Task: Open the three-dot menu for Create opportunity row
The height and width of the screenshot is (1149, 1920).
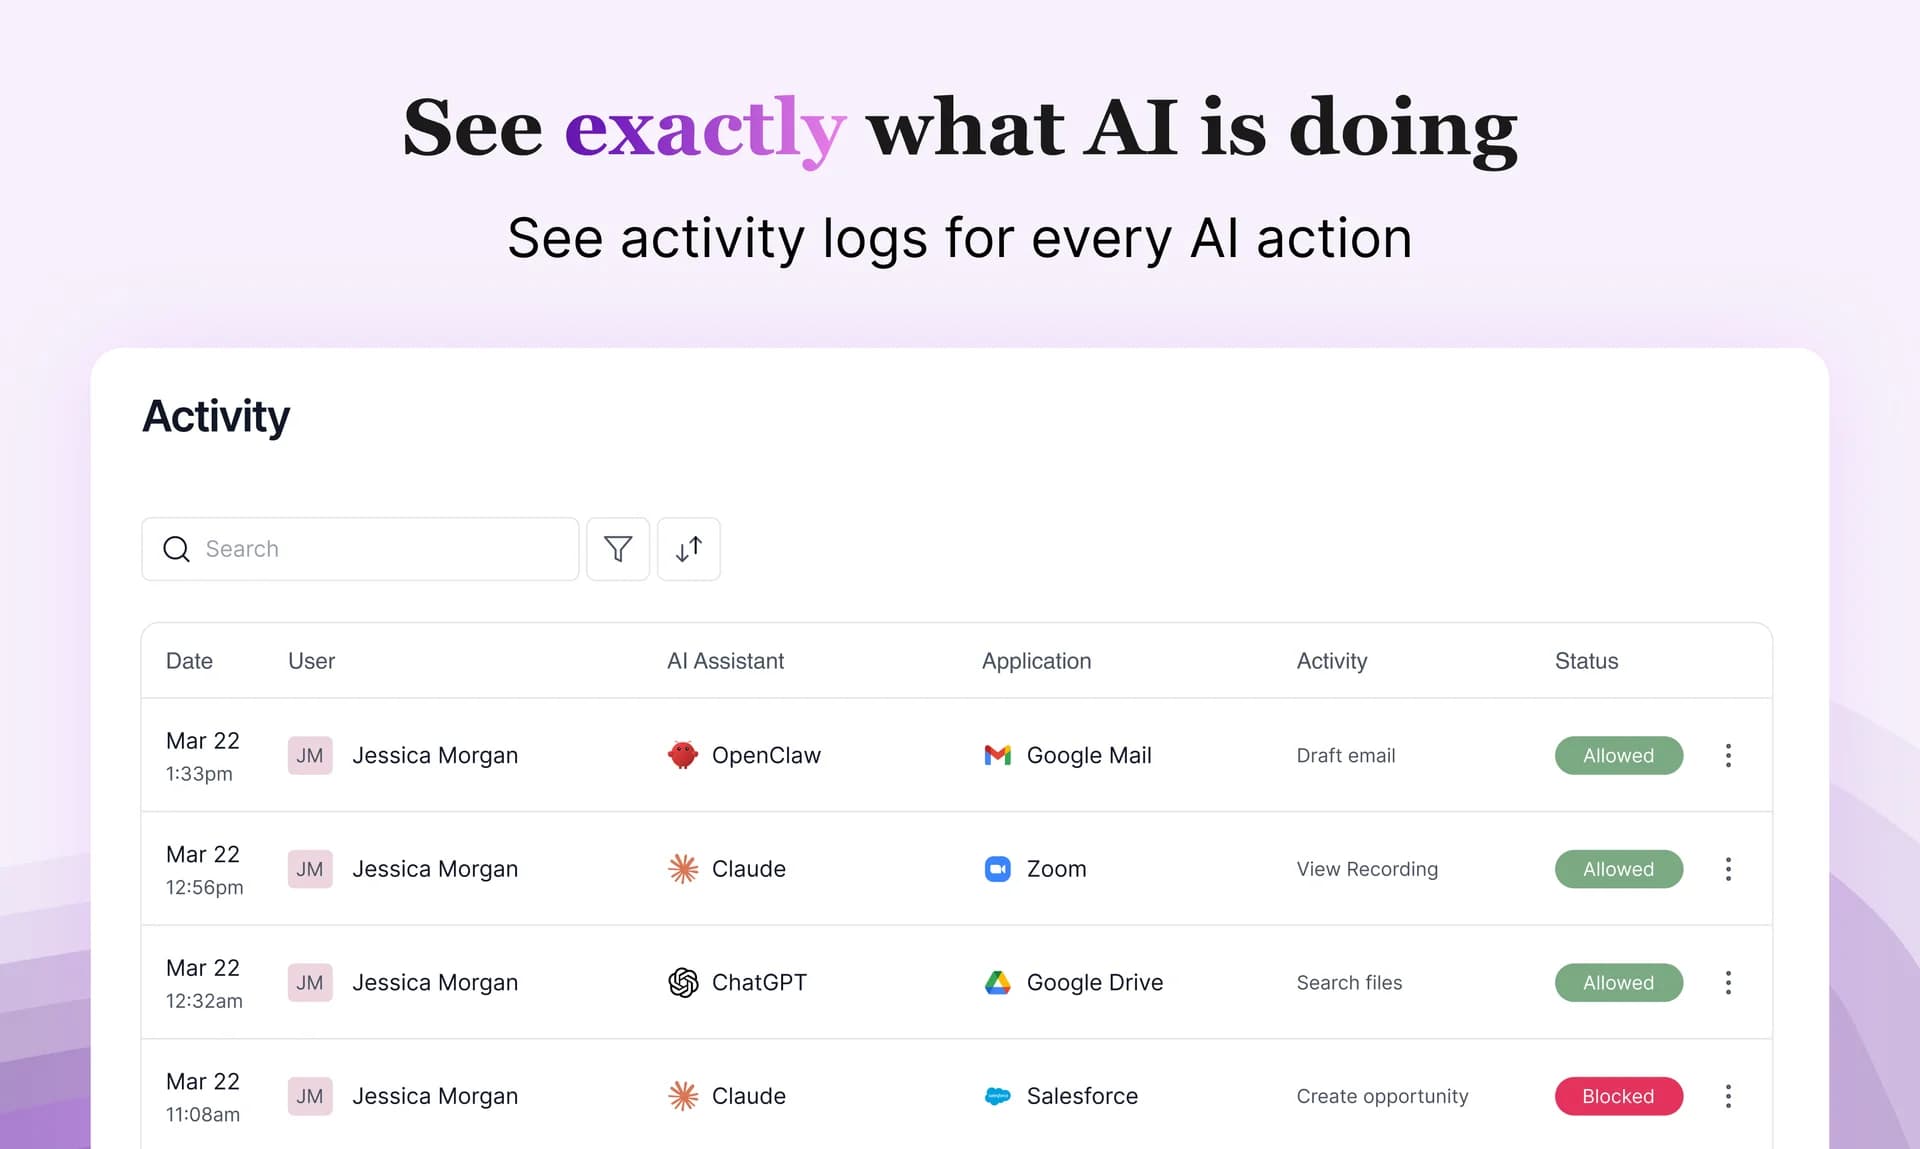Action: coord(1728,1096)
